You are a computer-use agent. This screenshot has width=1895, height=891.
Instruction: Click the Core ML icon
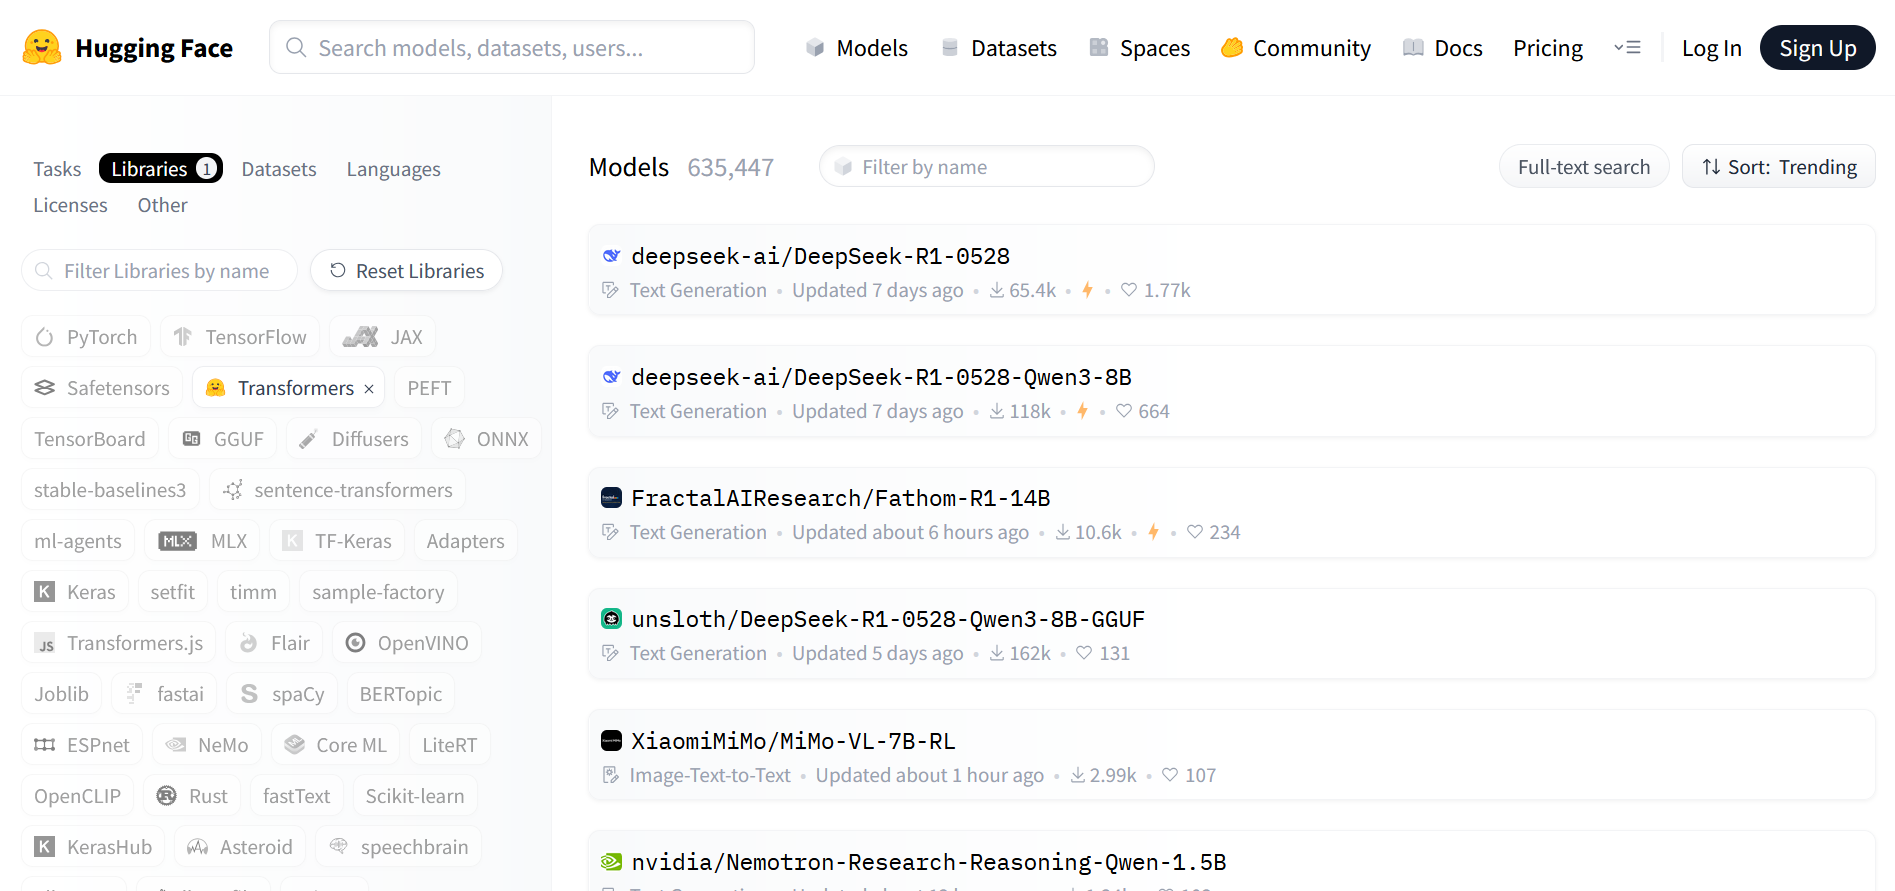point(294,745)
